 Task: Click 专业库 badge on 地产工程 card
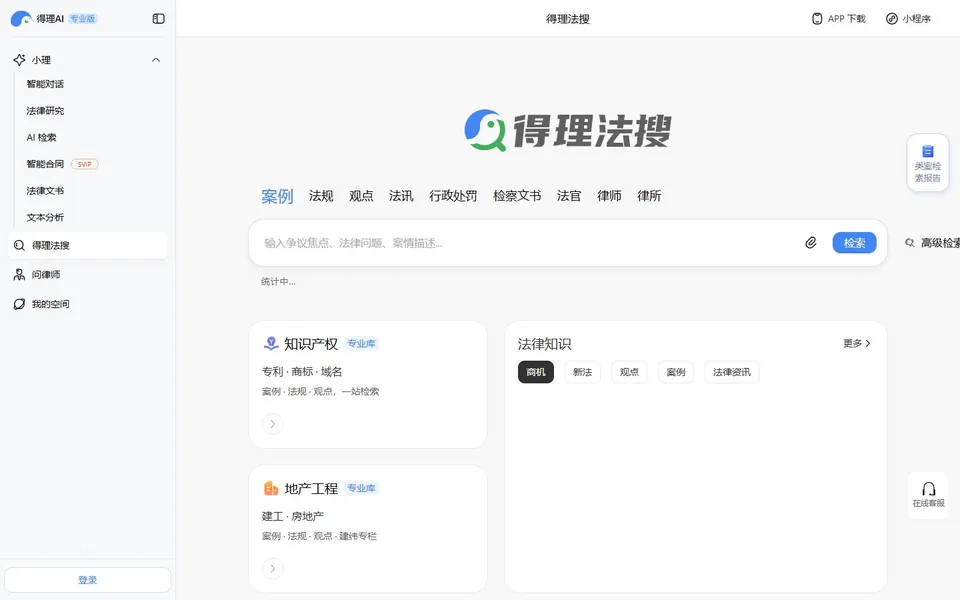[361, 488]
